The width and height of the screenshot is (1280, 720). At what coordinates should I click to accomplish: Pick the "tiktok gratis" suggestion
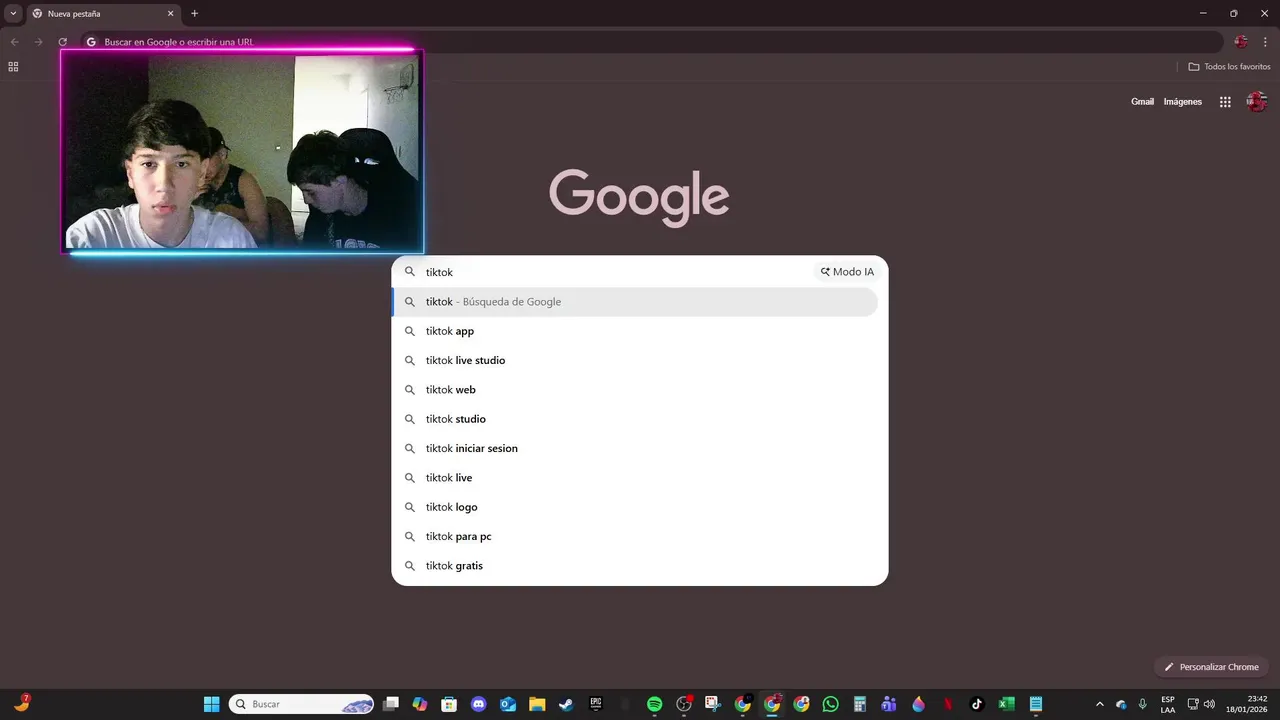click(636, 566)
